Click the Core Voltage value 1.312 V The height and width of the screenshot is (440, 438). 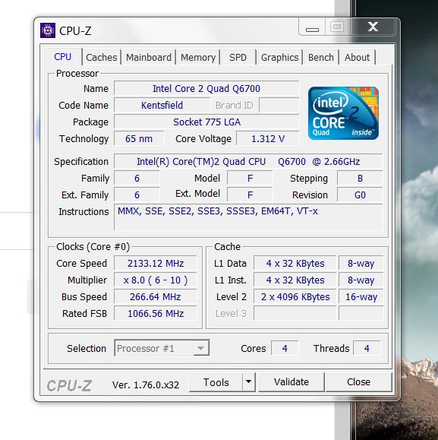click(x=268, y=139)
